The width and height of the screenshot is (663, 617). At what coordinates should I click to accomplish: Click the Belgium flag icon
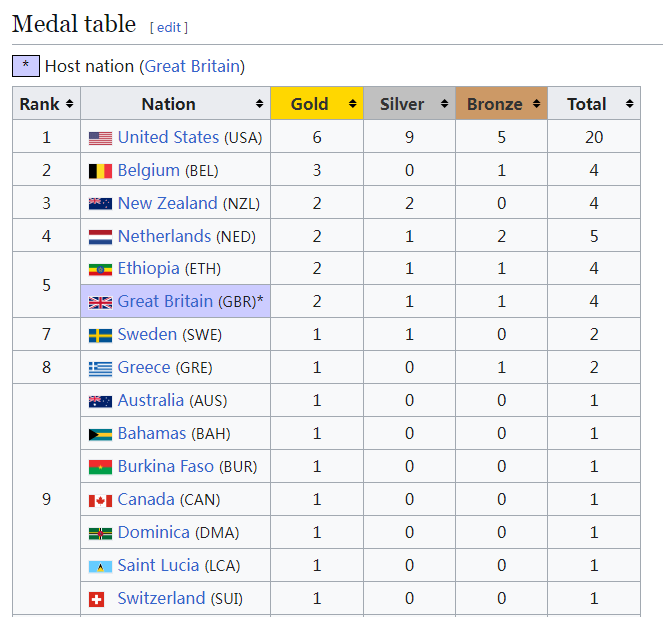[100, 171]
